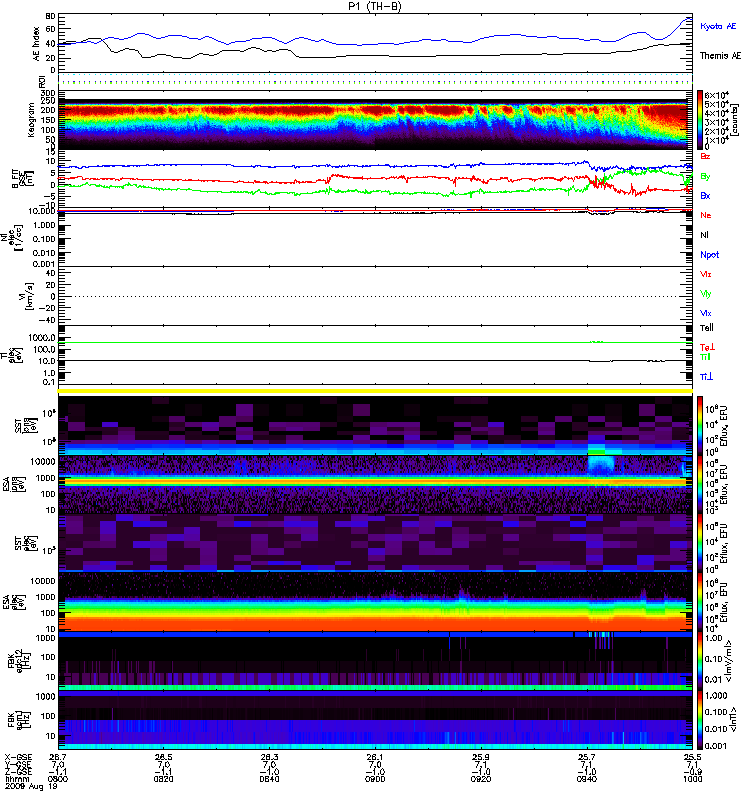
Task: Click the X-GSE value 25.5
Action: 692,757
